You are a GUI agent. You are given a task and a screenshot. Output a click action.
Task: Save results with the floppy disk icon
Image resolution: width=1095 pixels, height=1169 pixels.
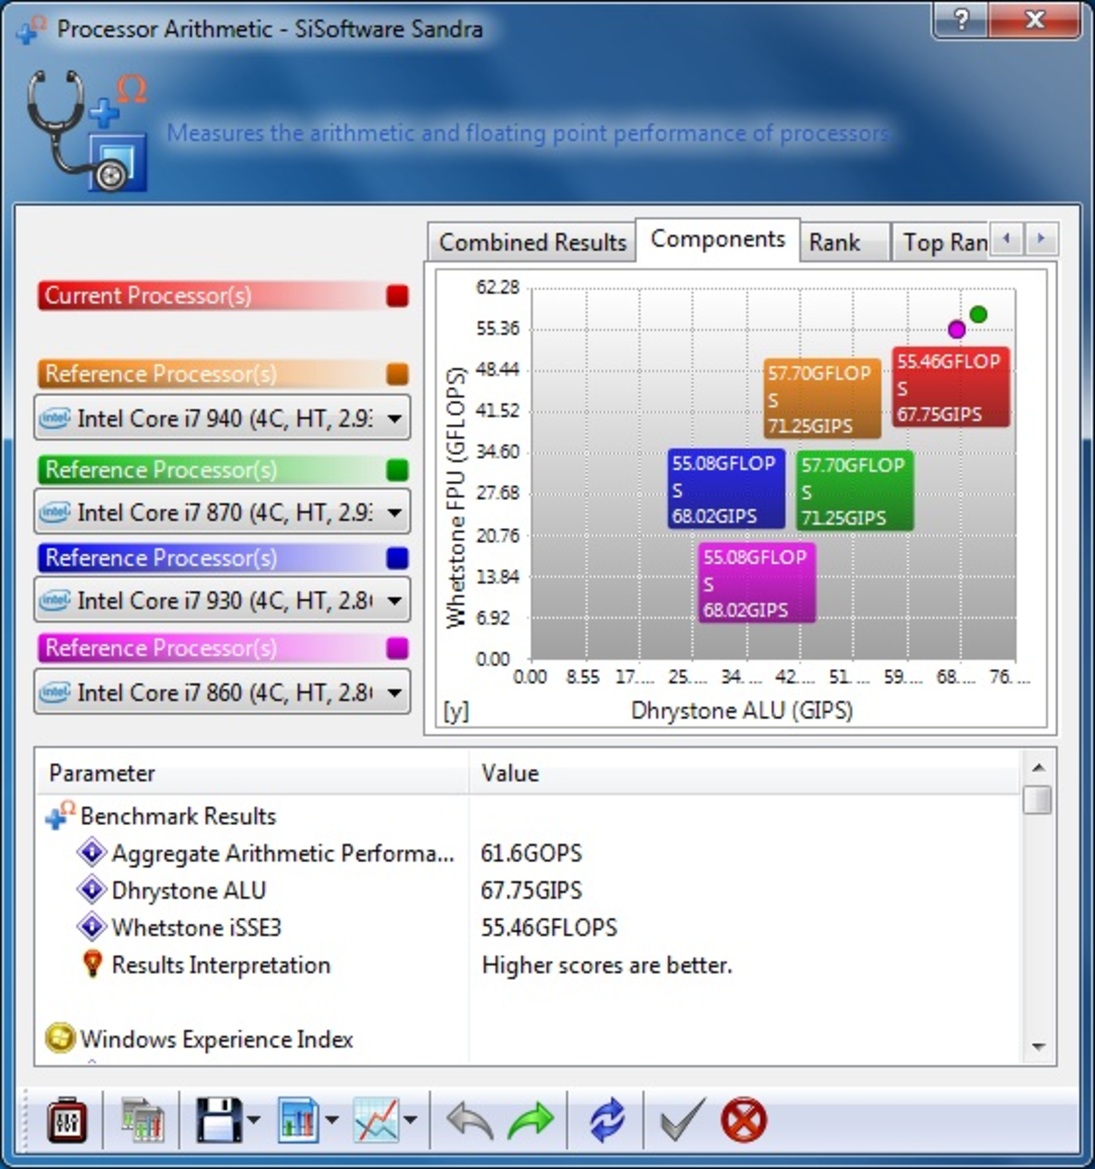218,1119
